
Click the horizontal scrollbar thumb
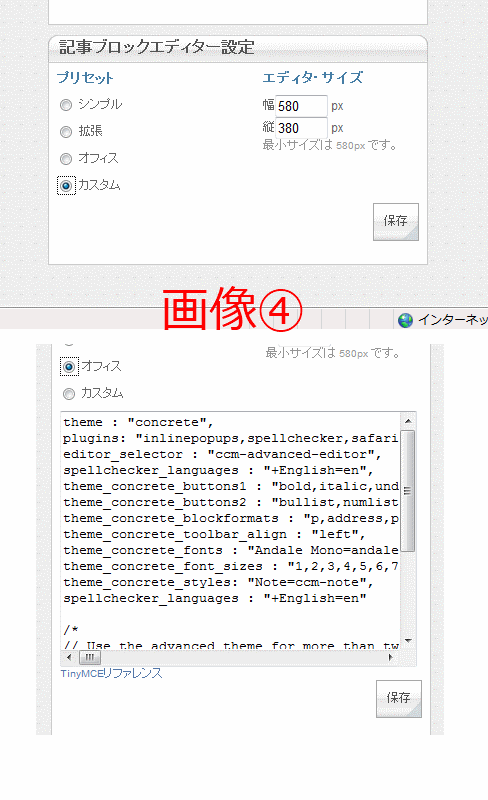[x=89, y=657]
